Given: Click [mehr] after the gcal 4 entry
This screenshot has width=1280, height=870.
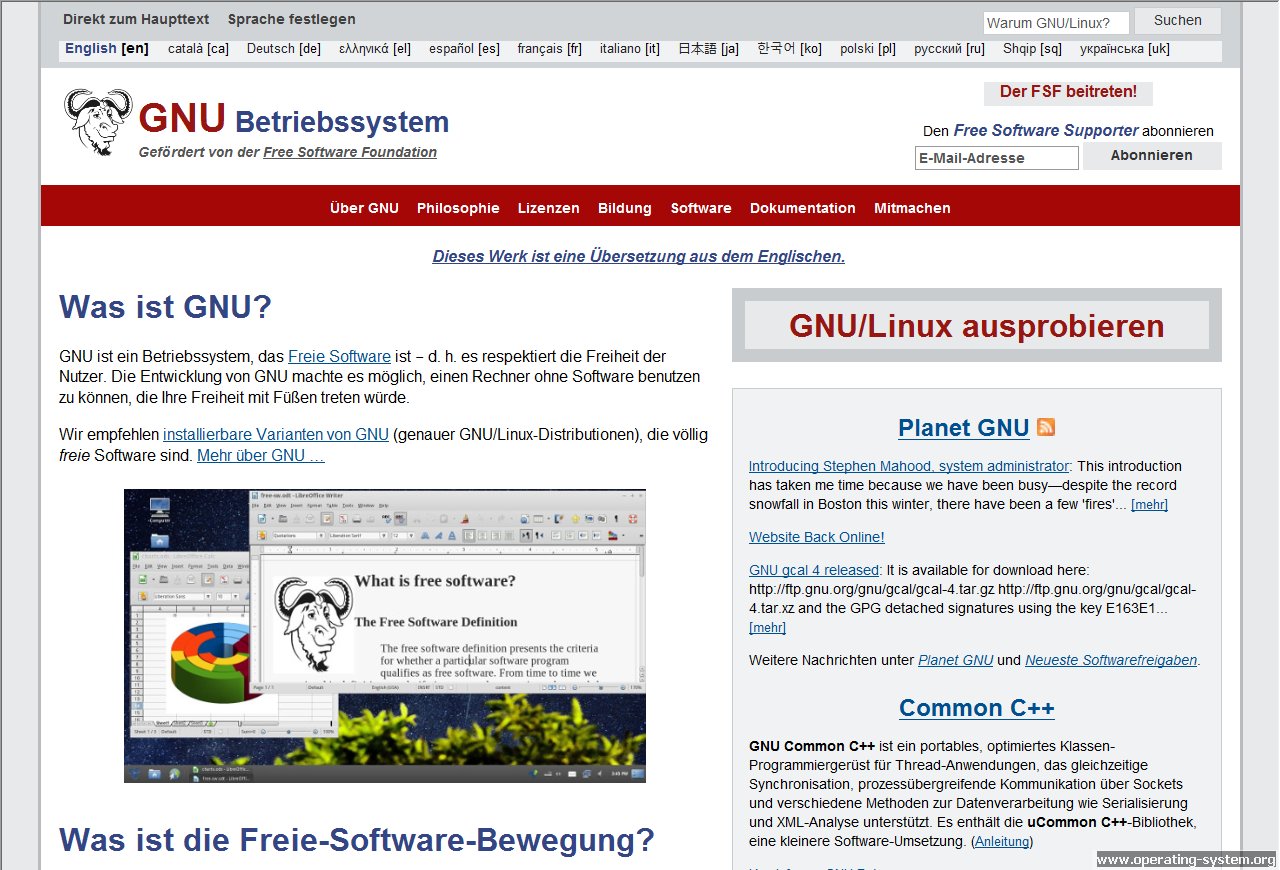Looking at the screenshot, I should point(767,628).
